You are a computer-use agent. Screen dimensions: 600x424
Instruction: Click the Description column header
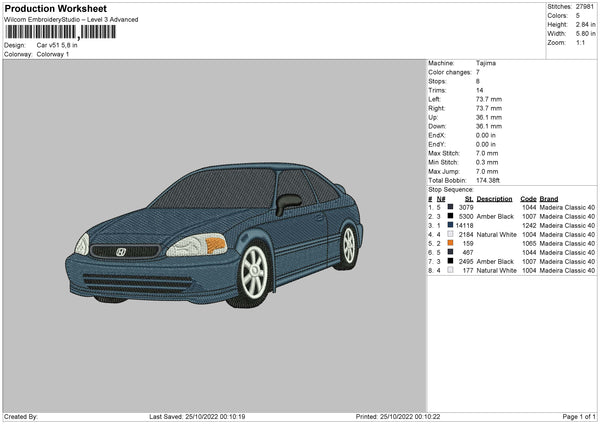click(495, 198)
